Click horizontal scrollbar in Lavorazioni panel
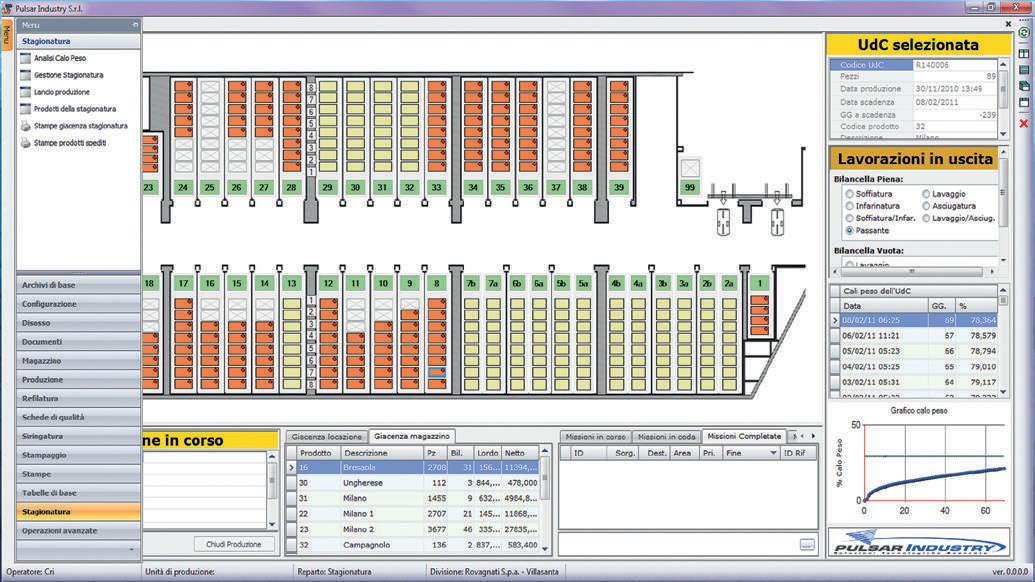Image resolution: width=1035 pixels, height=582 pixels. point(912,271)
